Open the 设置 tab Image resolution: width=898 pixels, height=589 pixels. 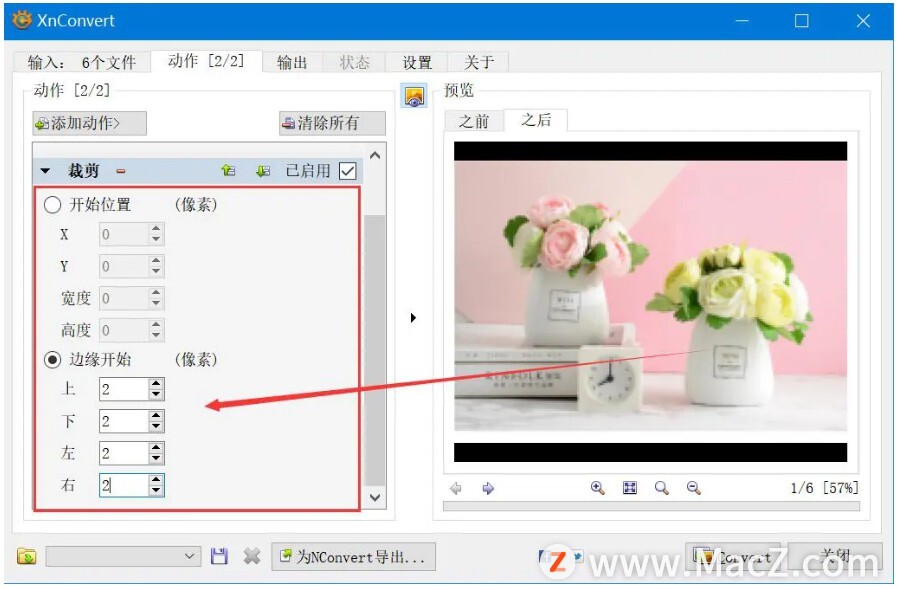[417, 62]
